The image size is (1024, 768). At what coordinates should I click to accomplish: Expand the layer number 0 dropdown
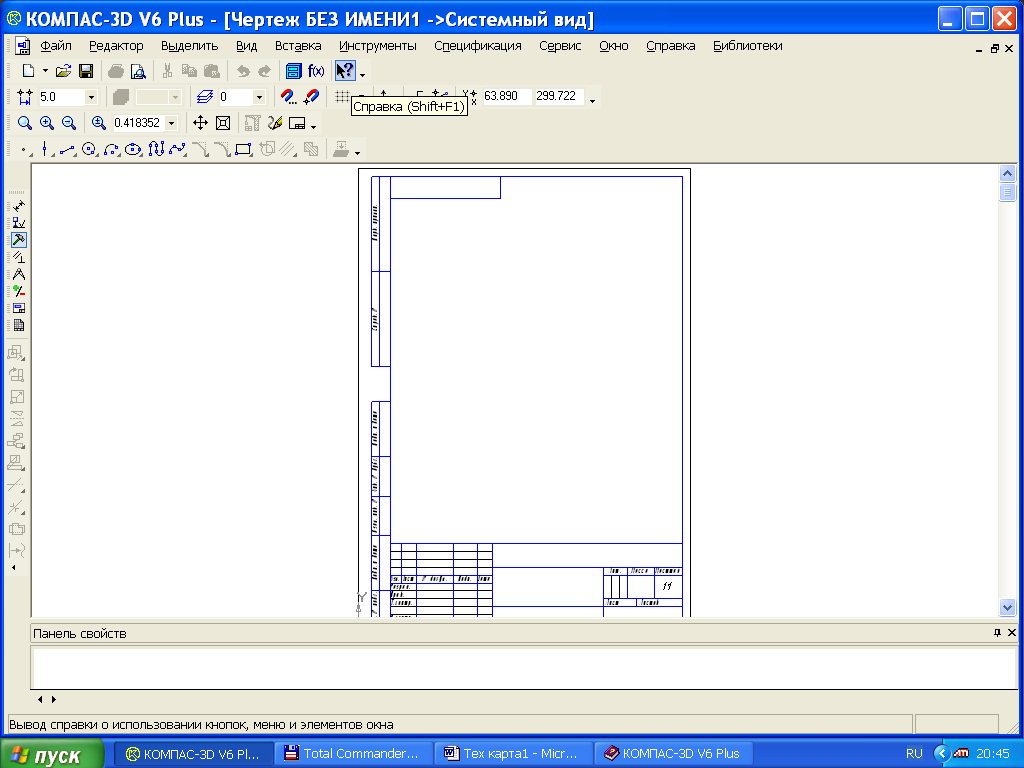(x=259, y=97)
